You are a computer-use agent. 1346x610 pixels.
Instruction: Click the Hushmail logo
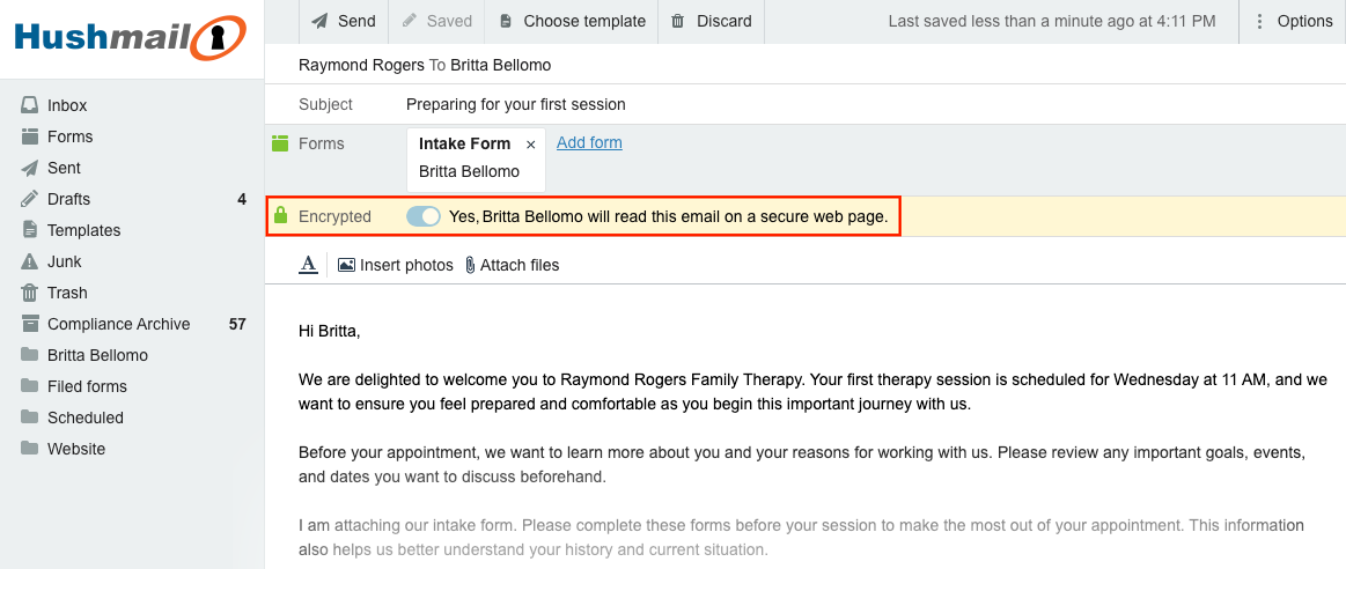pyautogui.click(x=129, y=34)
